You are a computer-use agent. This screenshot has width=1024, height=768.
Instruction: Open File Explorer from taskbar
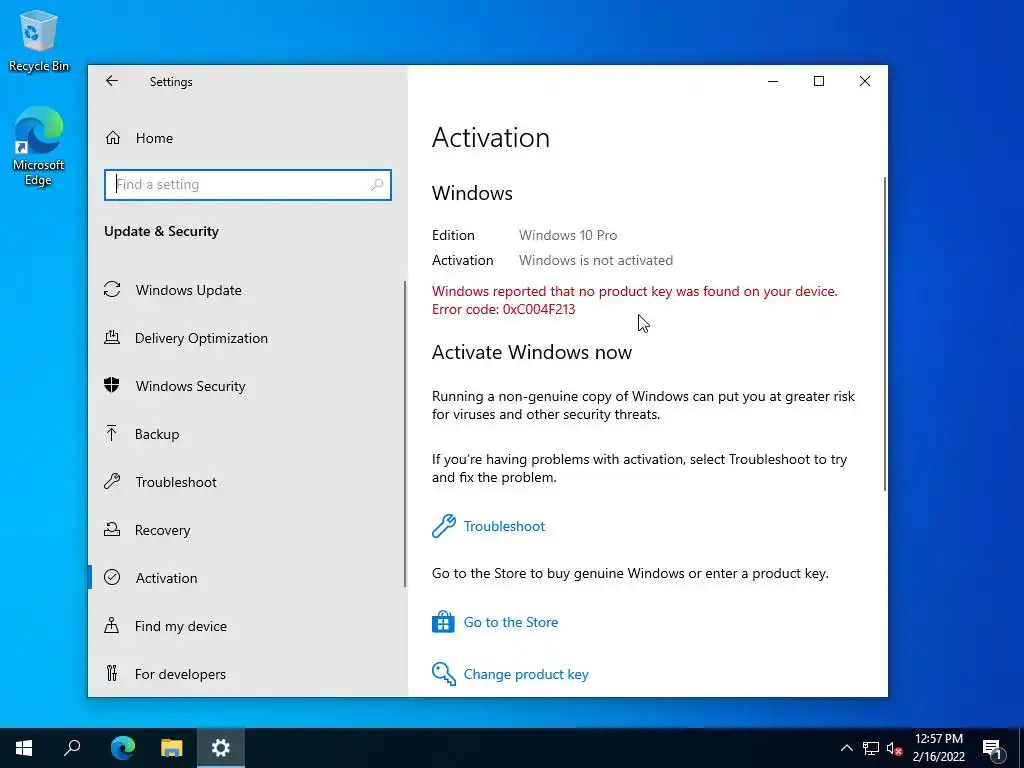pos(172,748)
